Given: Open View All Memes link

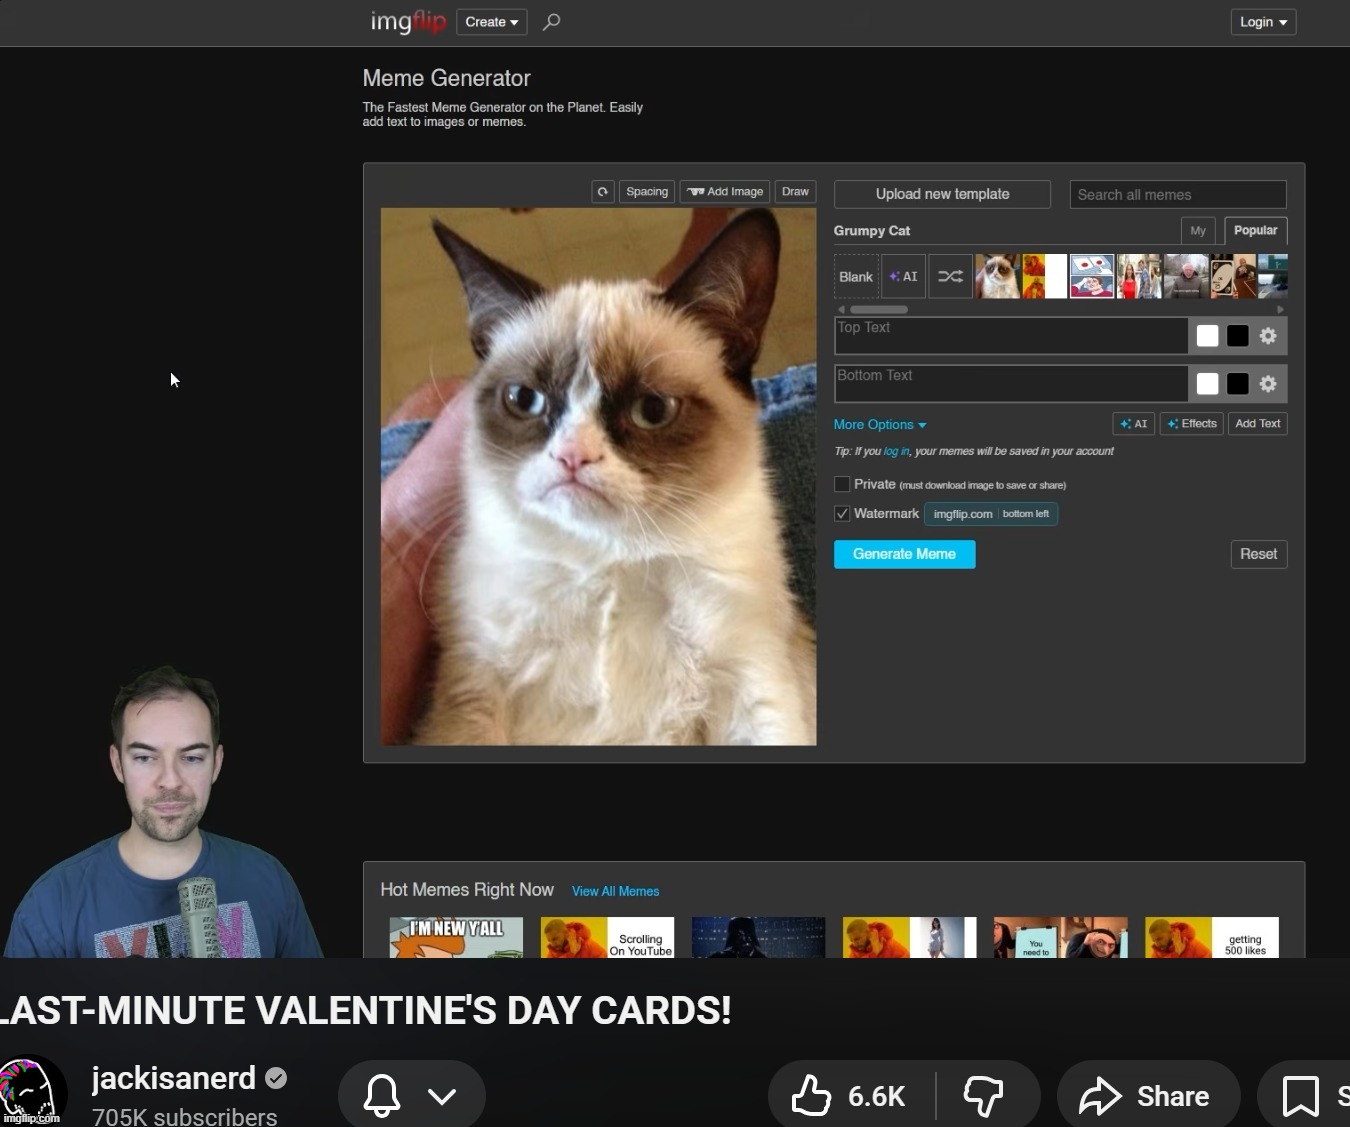Looking at the screenshot, I should pyautogui.click(x=614, y=890).
